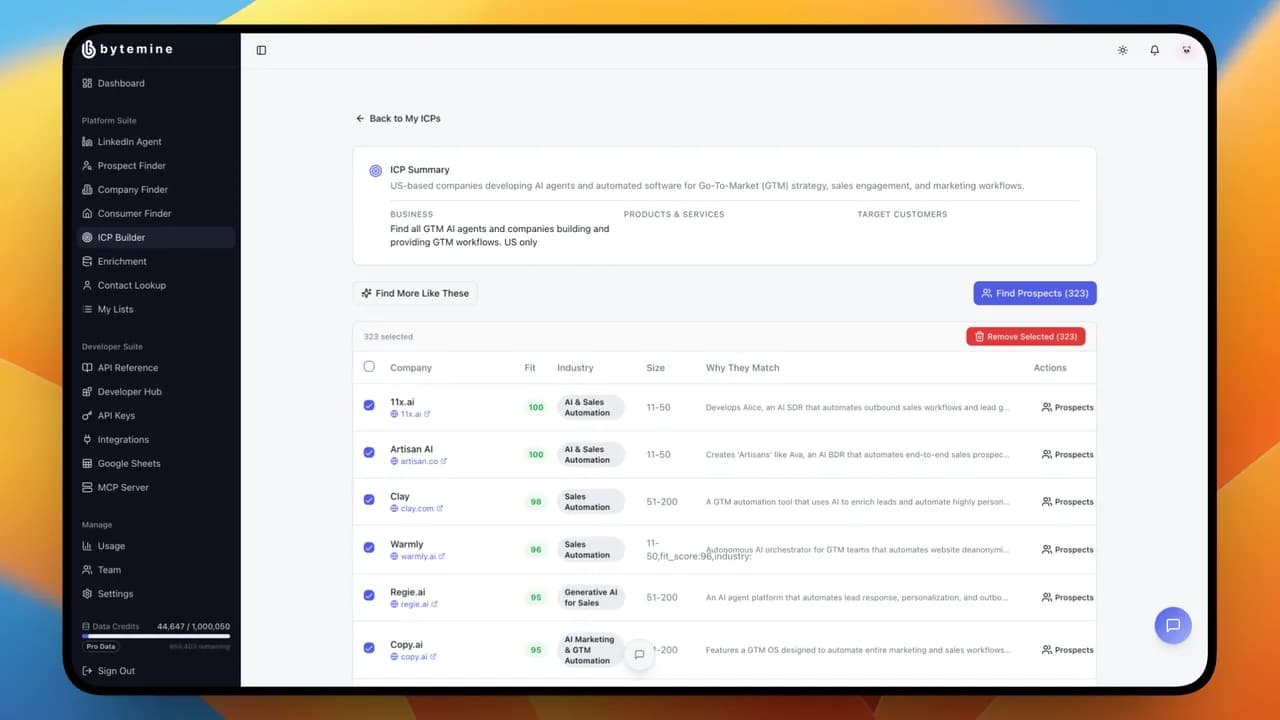This screenshot has height=720, width=1280.
Task: View Prospects for Warmly
Action: (1067, 549)
